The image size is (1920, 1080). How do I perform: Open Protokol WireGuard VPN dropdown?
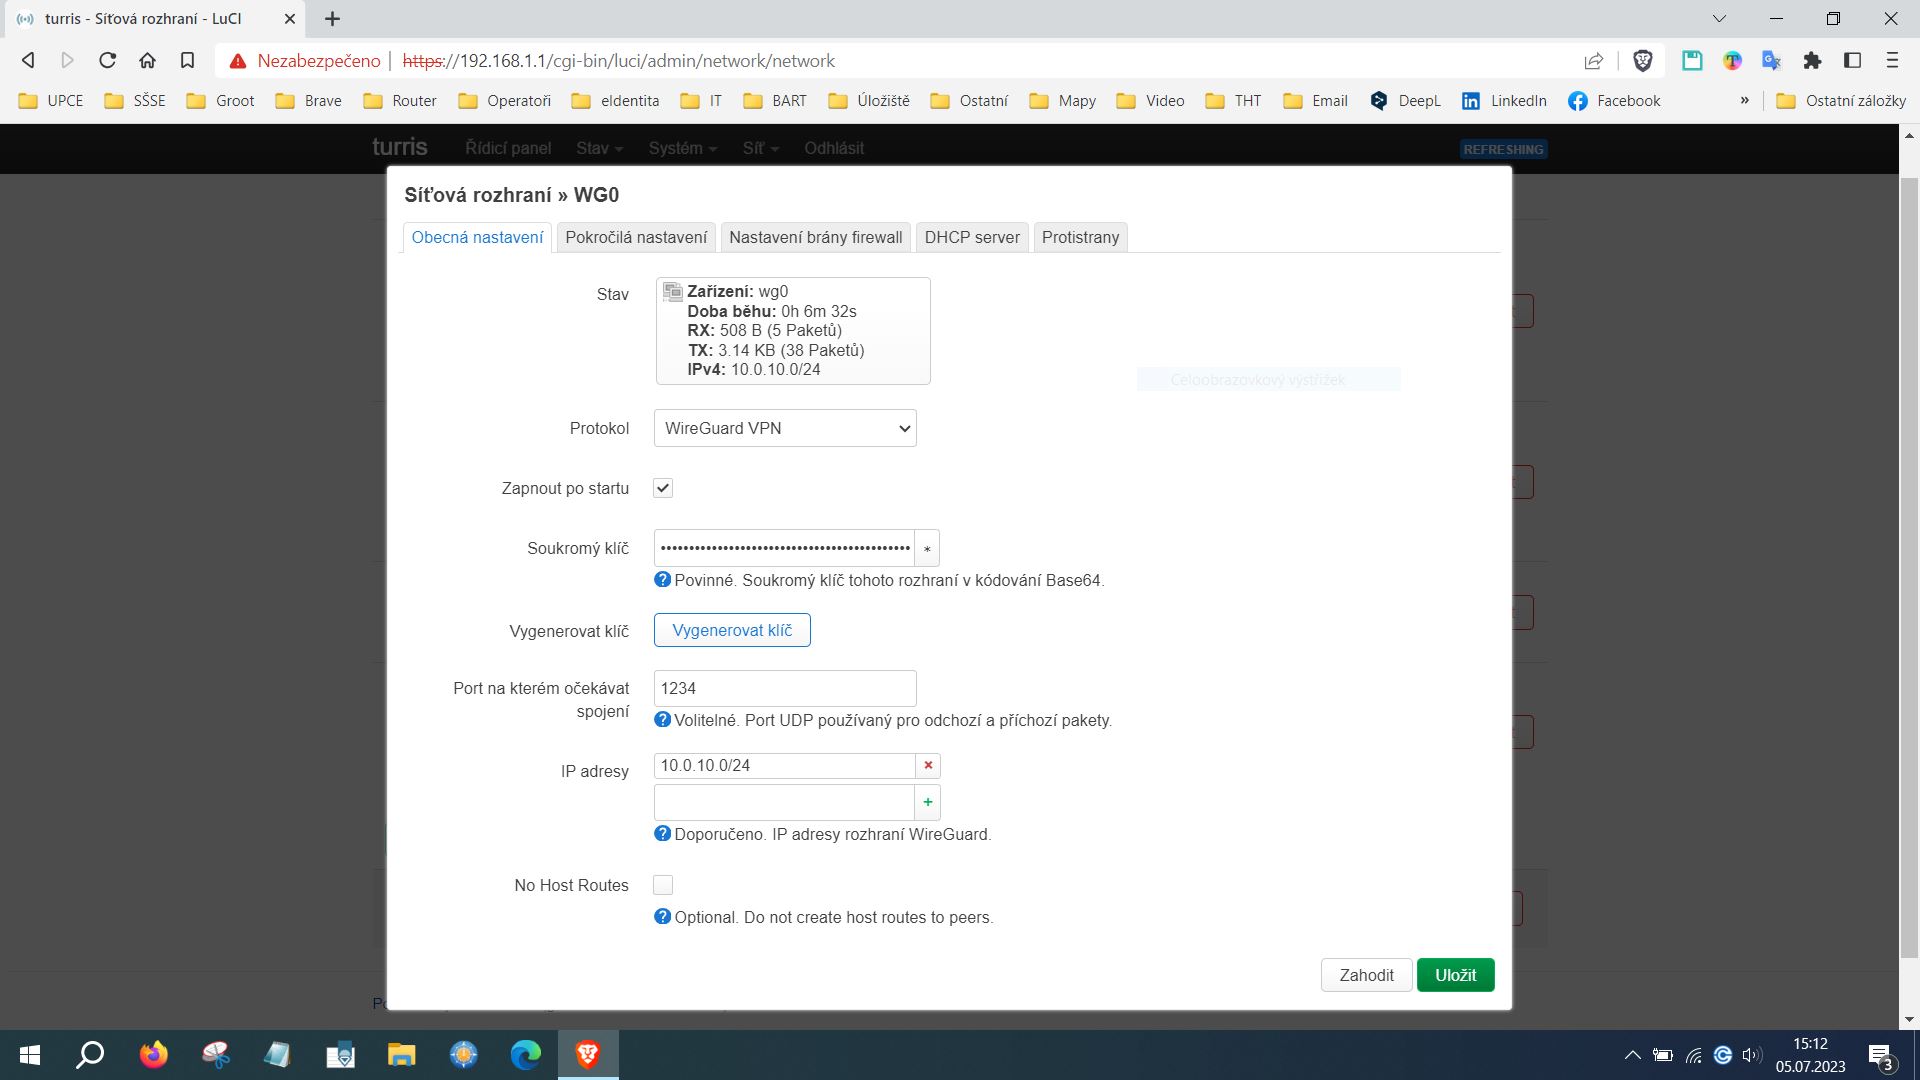pyautogui.click(x=785, y=428)
